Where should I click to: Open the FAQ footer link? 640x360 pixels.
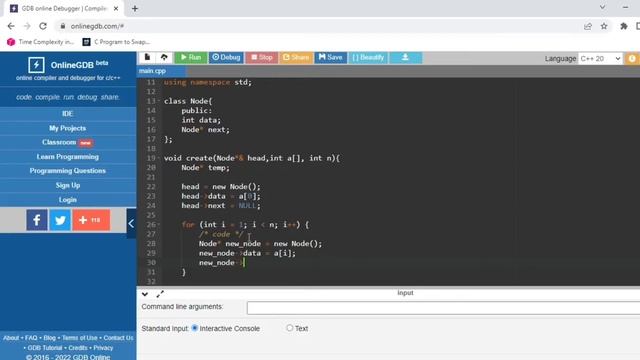click(31, 338)
